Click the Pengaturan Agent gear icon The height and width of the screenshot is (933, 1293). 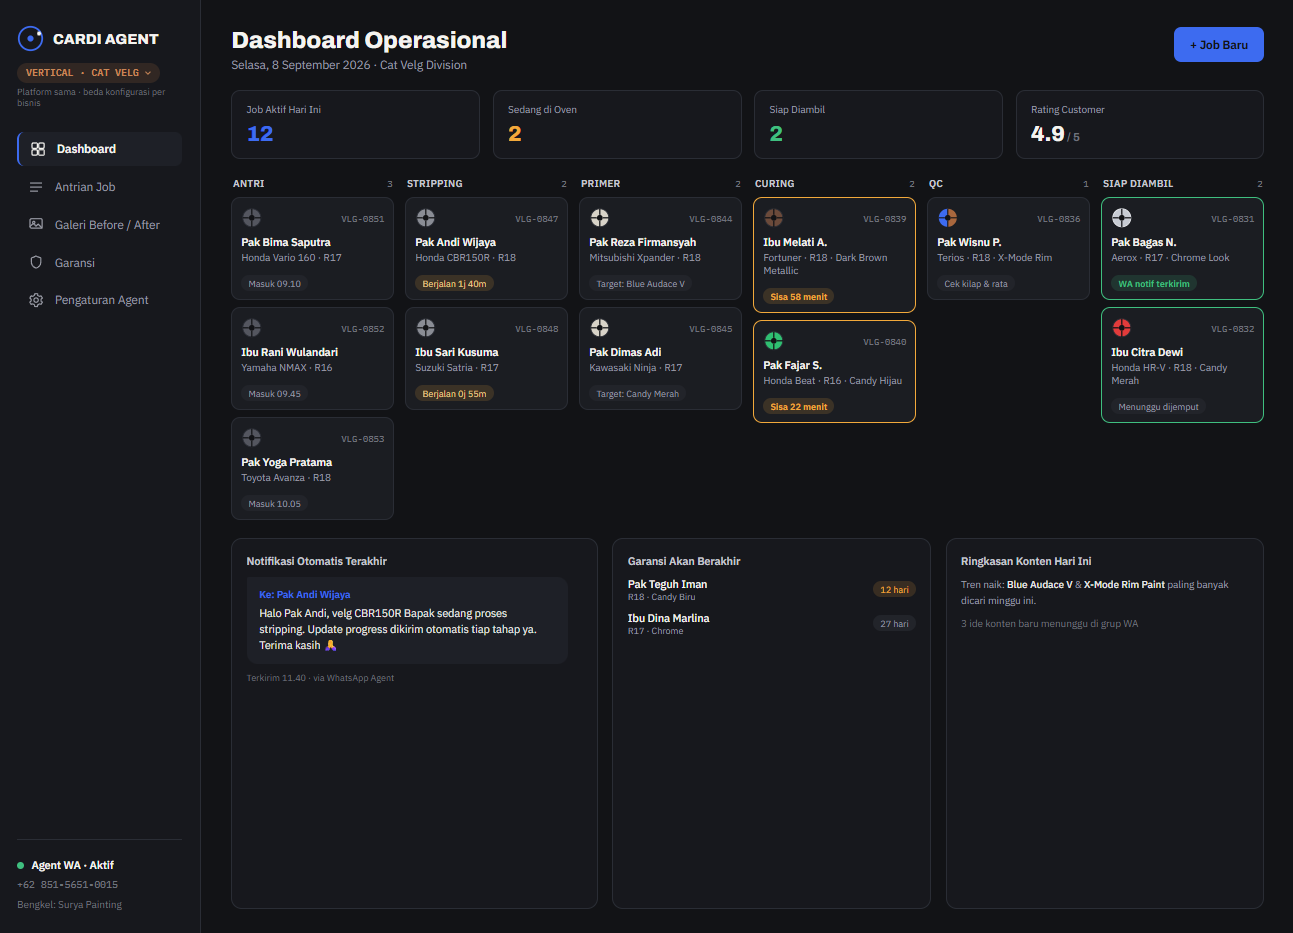36,300
